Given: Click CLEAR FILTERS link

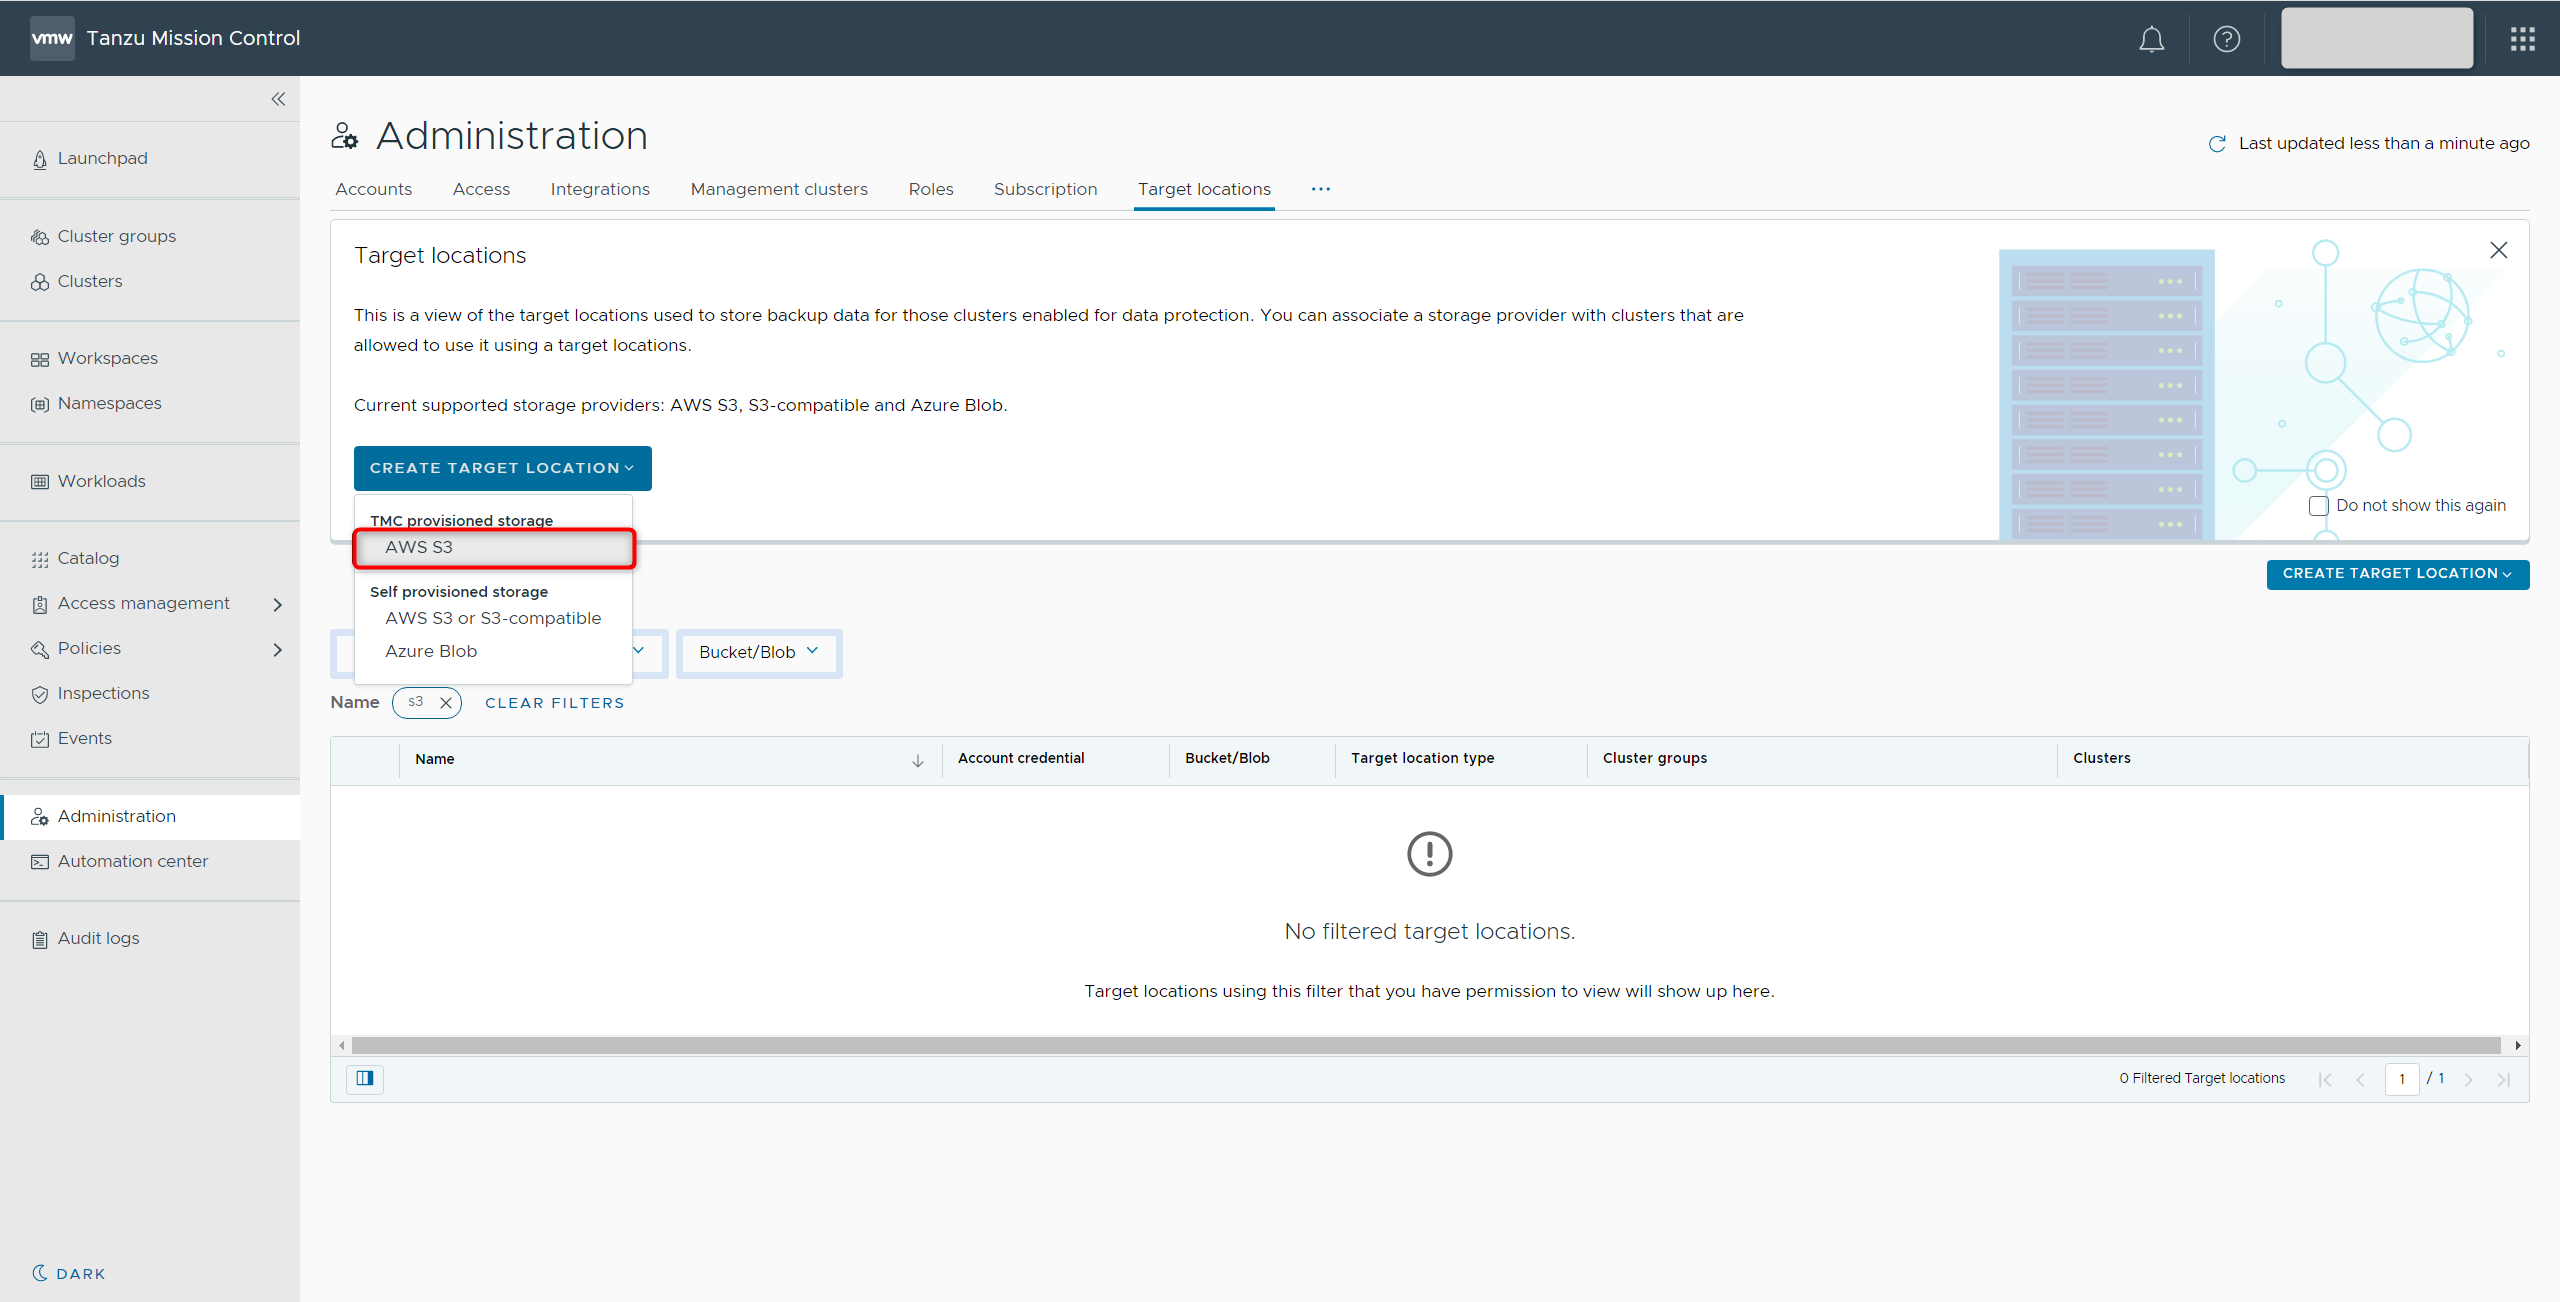Looking at the screenshot, I should click(554, 703).
